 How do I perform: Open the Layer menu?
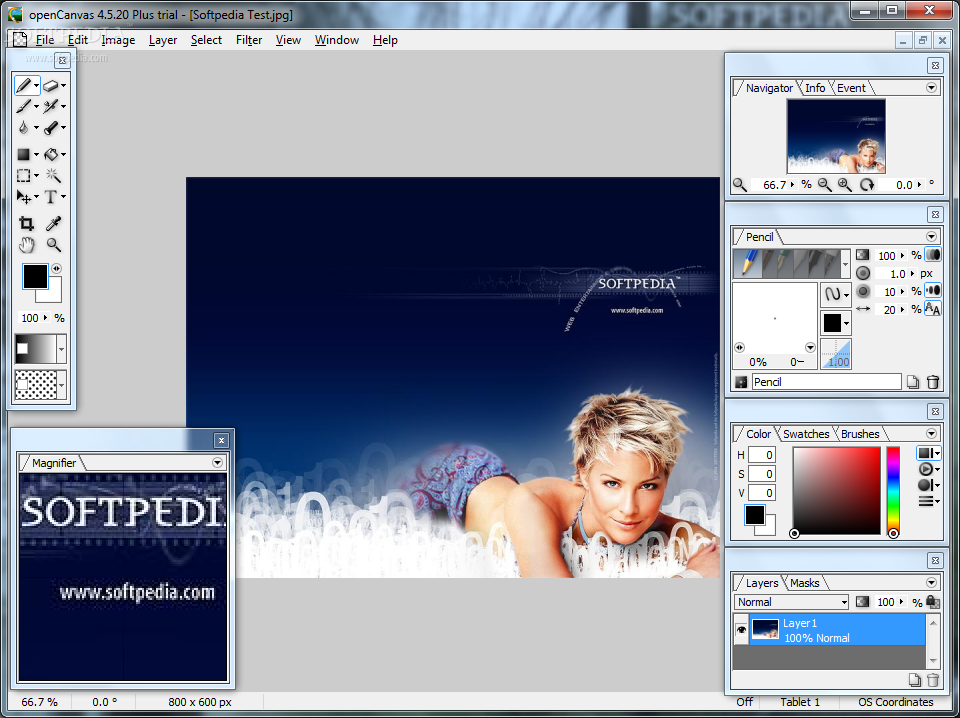coord(163,40)
